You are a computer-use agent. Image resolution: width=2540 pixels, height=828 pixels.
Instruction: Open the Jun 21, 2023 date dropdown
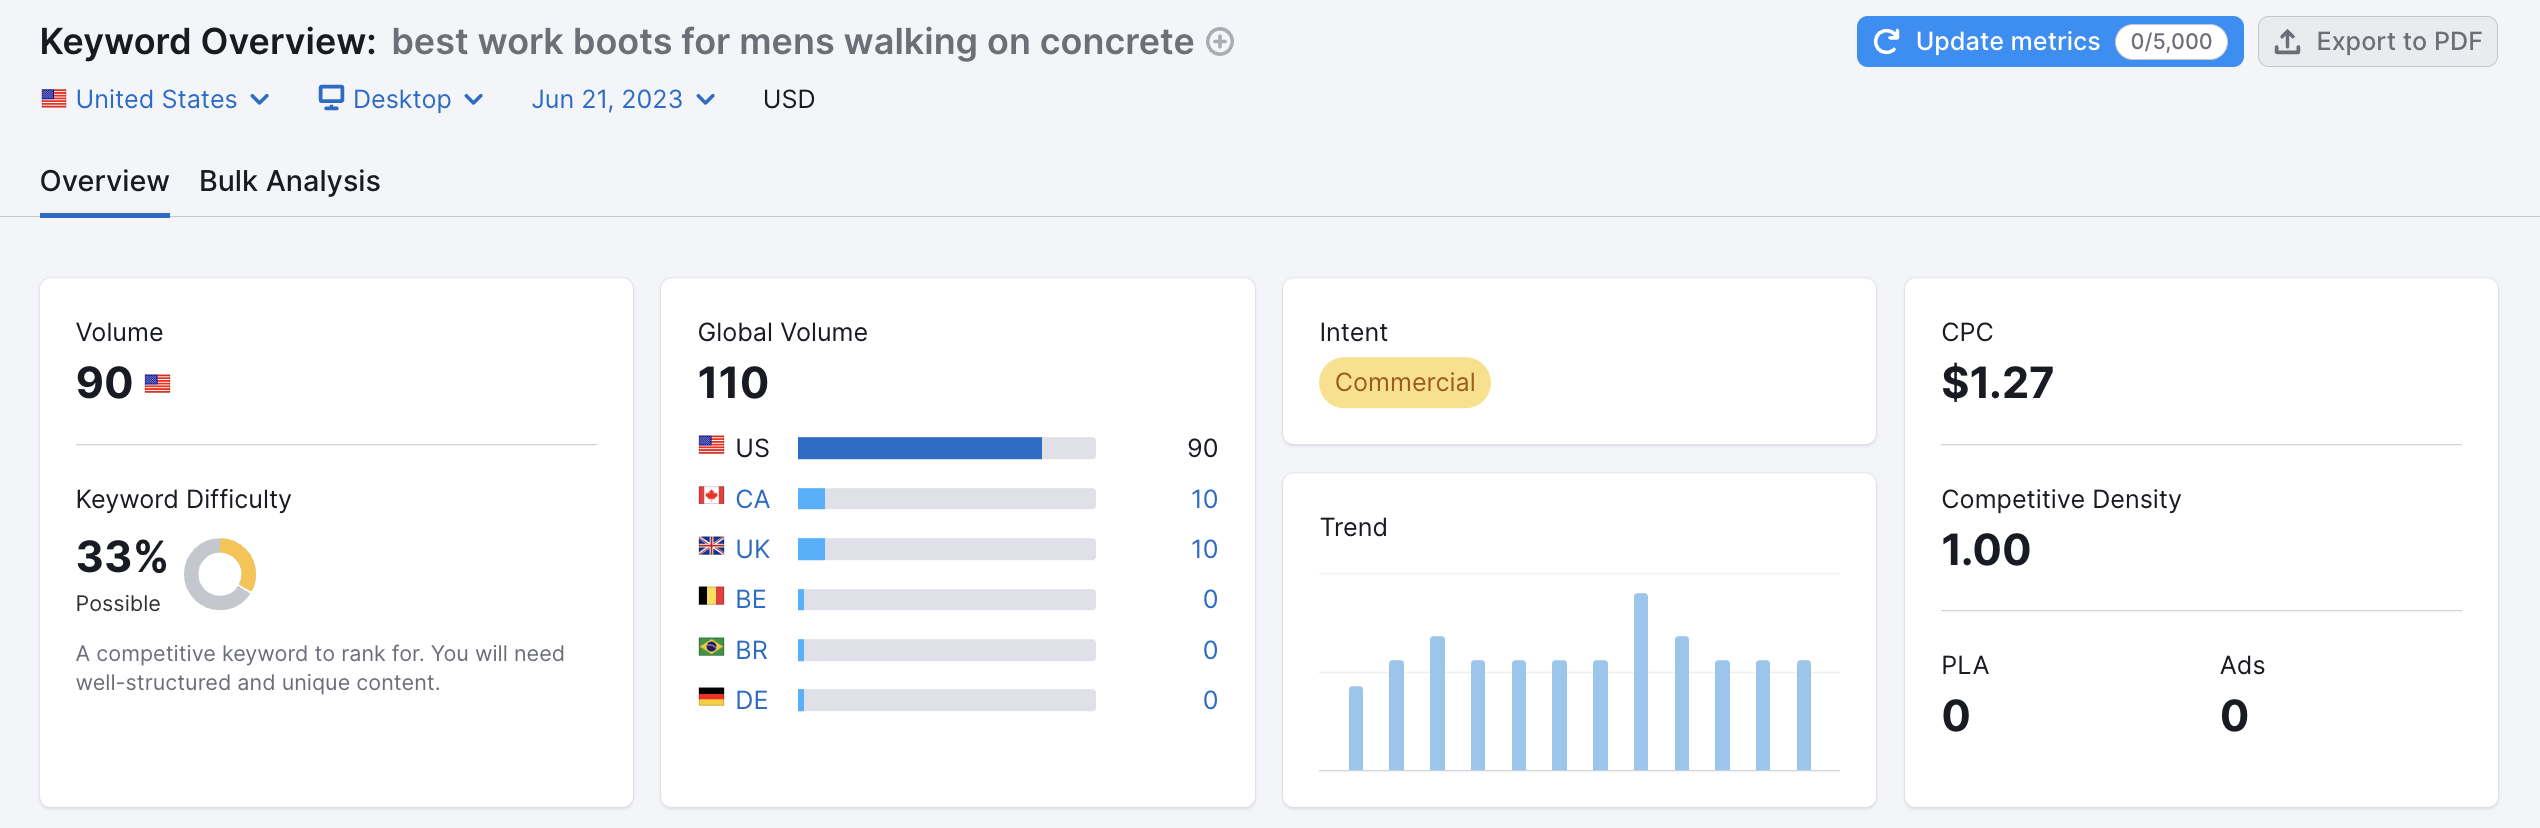pyautogui.click(x=623, y=99)
